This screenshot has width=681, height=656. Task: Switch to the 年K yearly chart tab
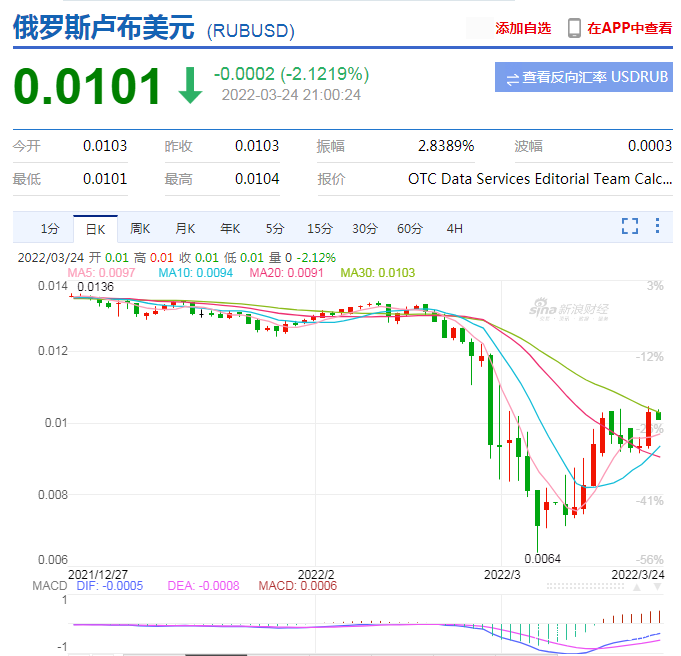(230, 229)
